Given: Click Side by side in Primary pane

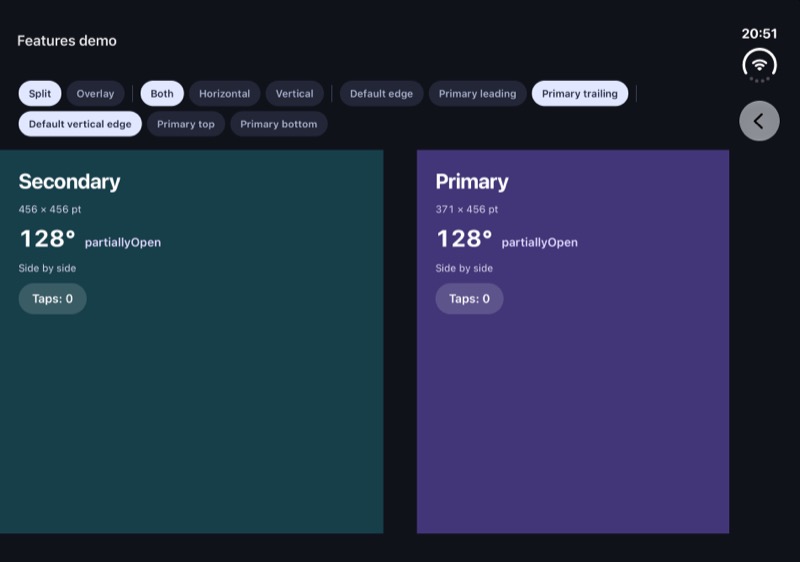Looking at the screenshot, I should (x=464, y=268).
